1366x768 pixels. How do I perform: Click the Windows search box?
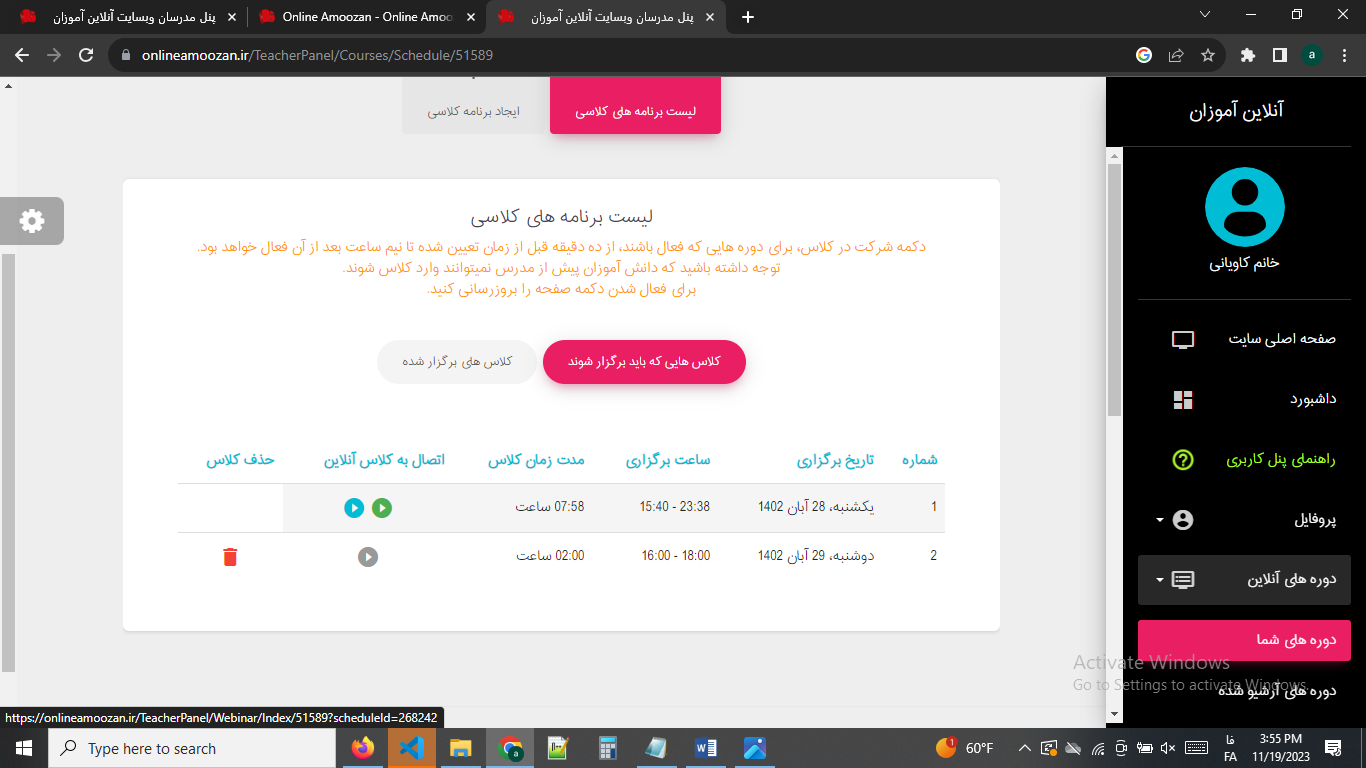192,748
